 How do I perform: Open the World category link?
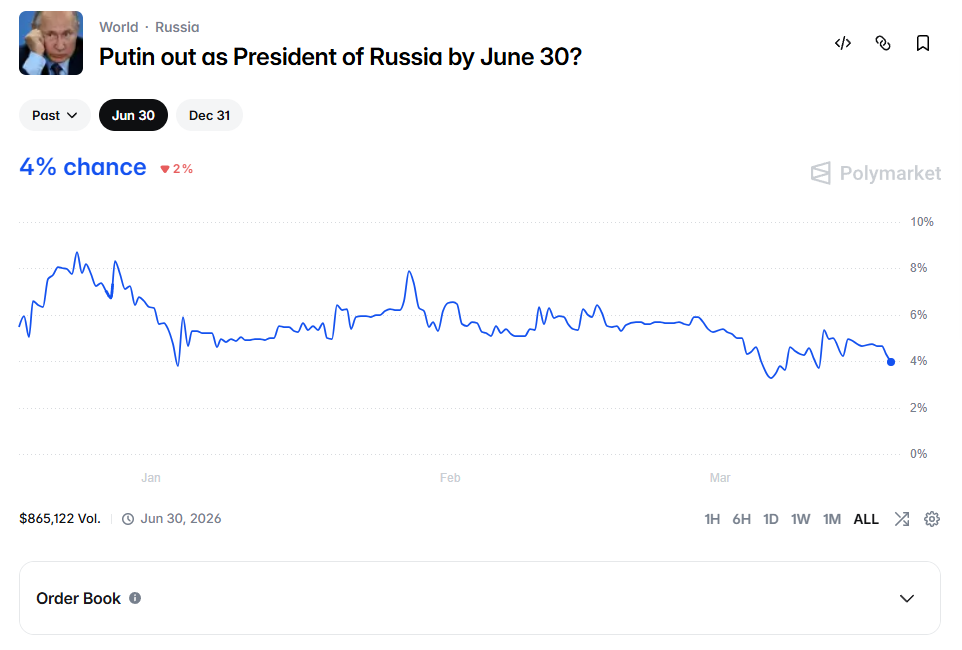119,27
